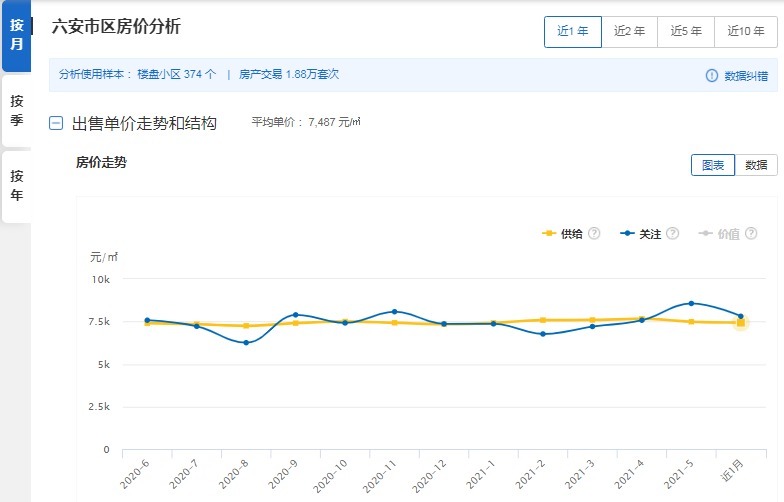Click the 2020-6 x-axis label
Viewport: 784px width, 502px height.
click(135, 474)
